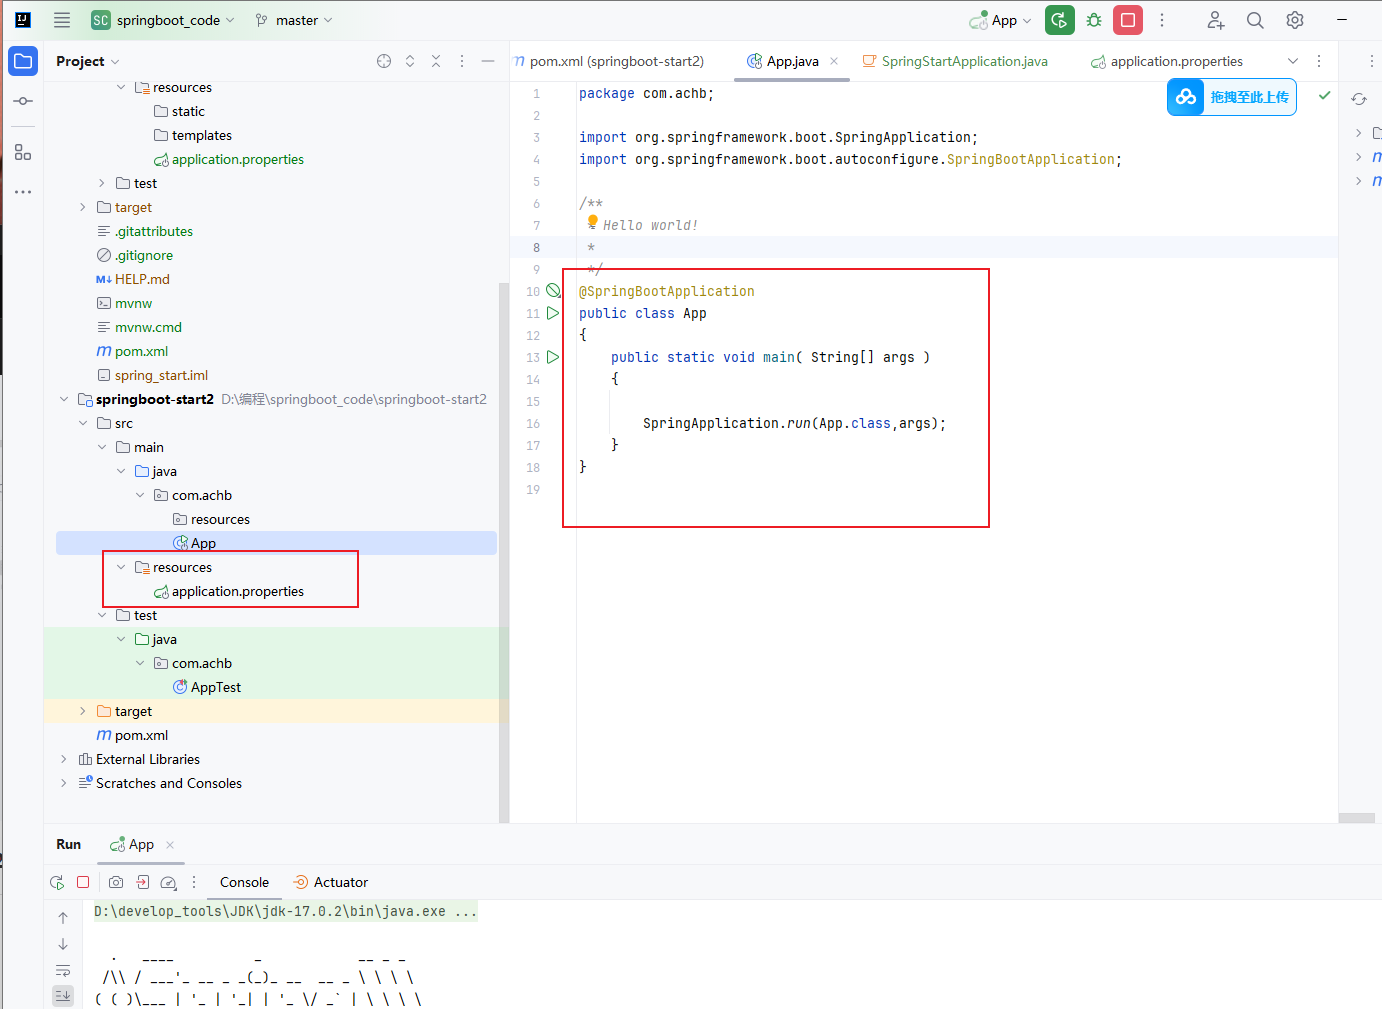Open the master branch dropdown
The width and height of the screenshot is (1382, 1009).
click(293, 19)
